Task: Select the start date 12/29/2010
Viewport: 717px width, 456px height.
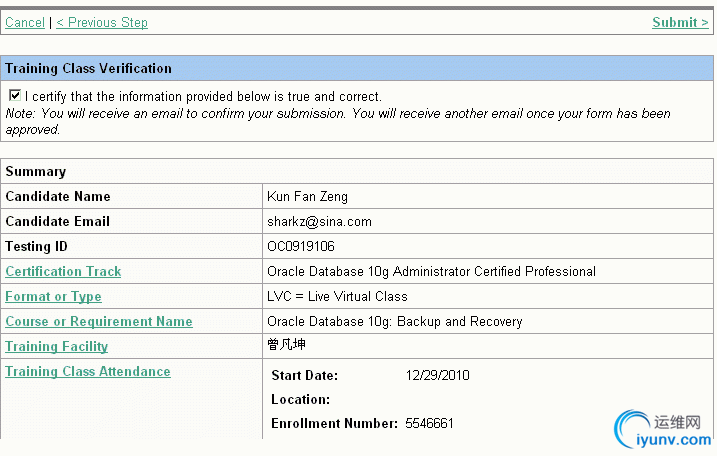Action: tap(438, 376)
